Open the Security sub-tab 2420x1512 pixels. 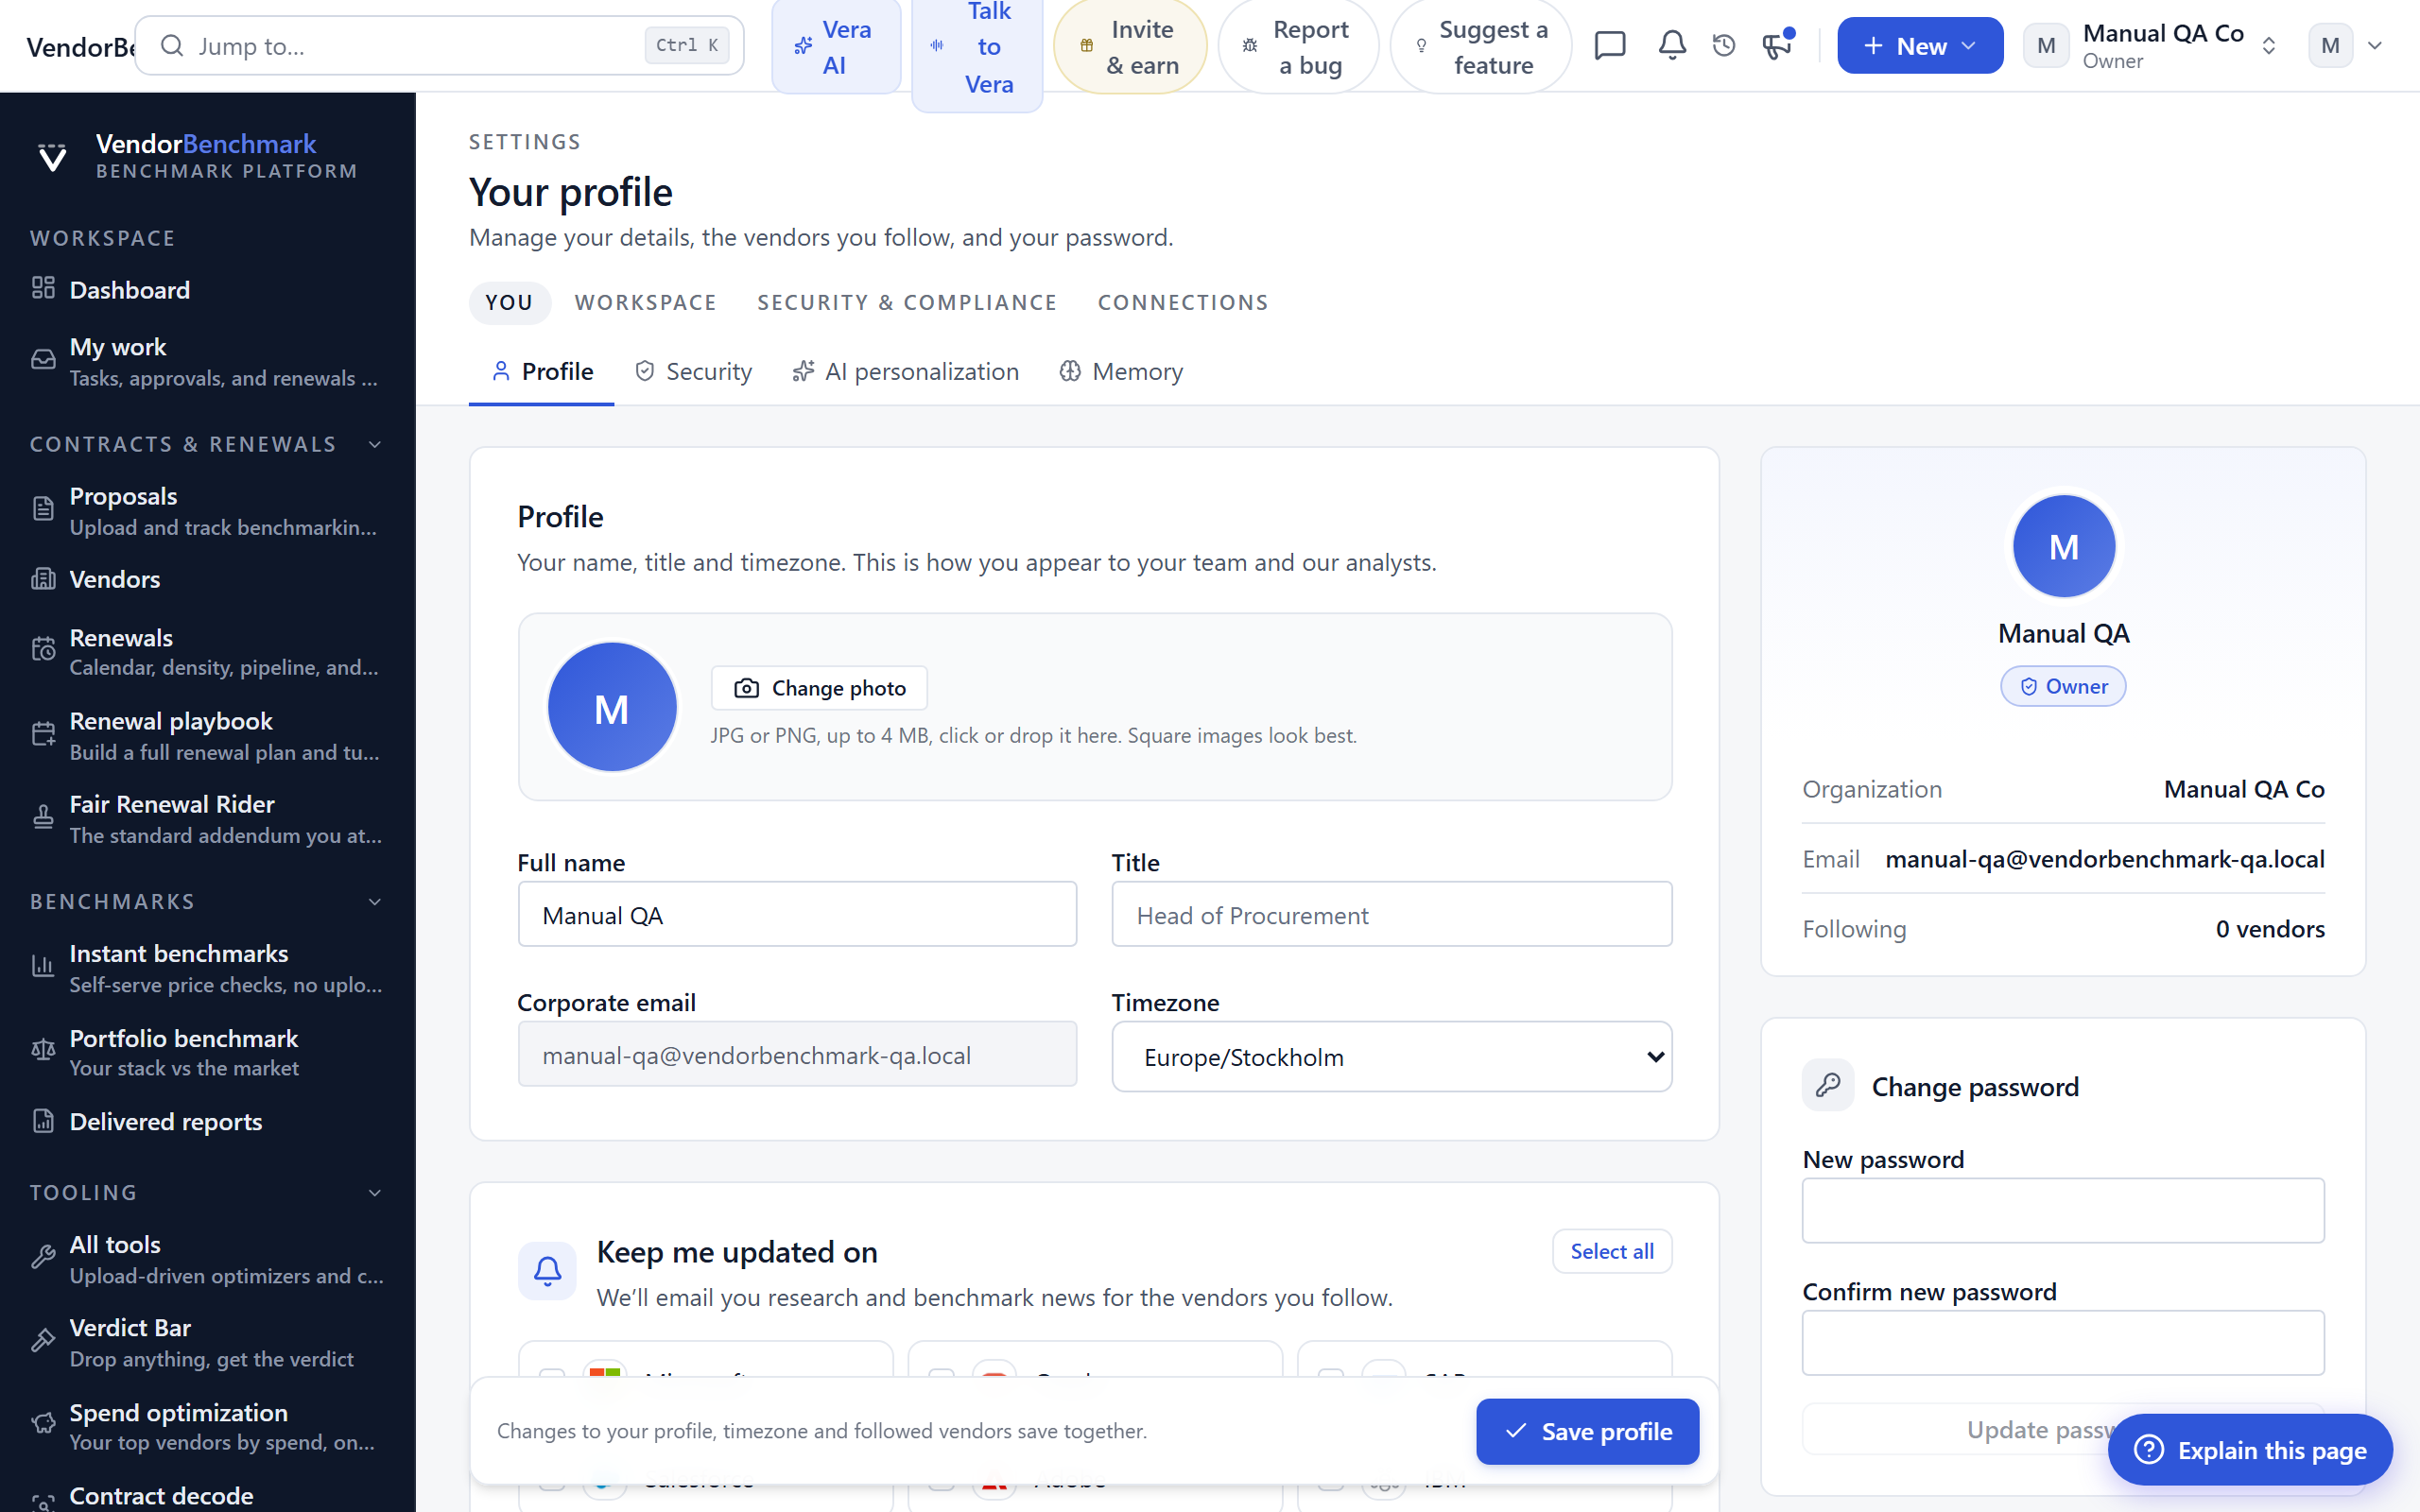point(693,372)
